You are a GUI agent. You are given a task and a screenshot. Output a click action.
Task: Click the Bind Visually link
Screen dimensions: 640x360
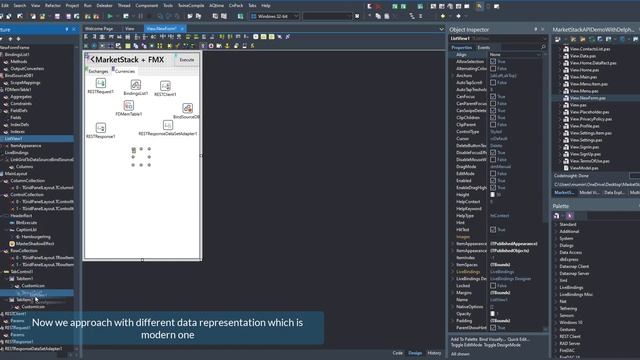click(x=492, y=339)
